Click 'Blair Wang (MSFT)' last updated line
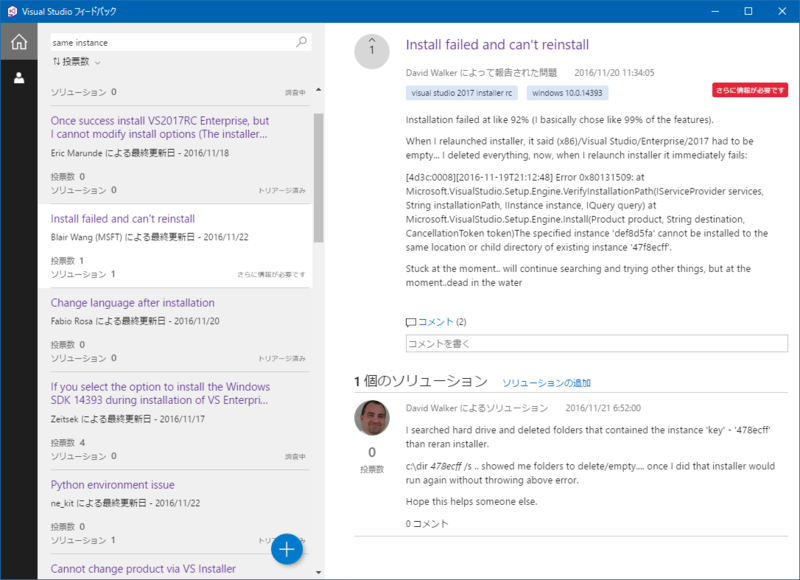The height and width of the screenshot is (580, 800). (x=149, y=237)
